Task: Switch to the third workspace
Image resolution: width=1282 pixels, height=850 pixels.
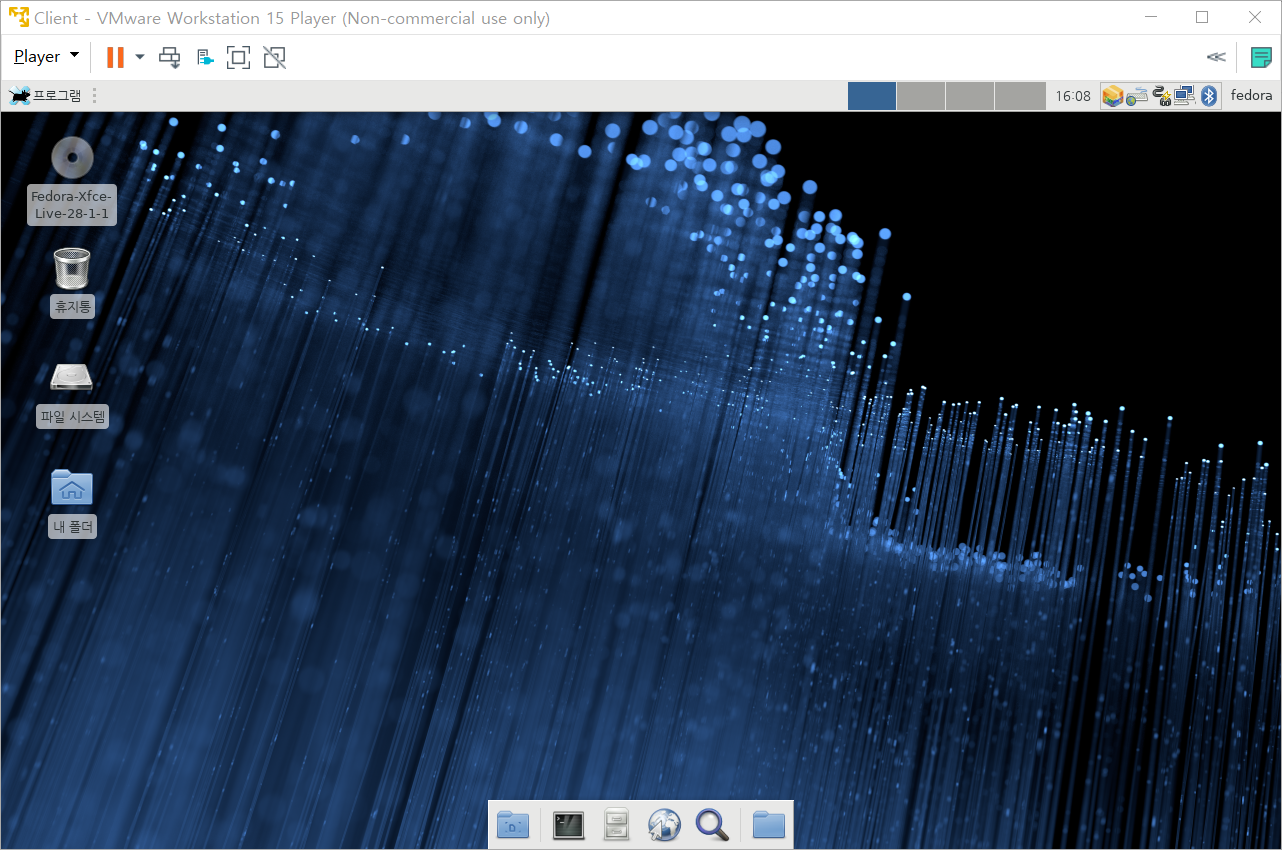Action: tap(970, 96)
